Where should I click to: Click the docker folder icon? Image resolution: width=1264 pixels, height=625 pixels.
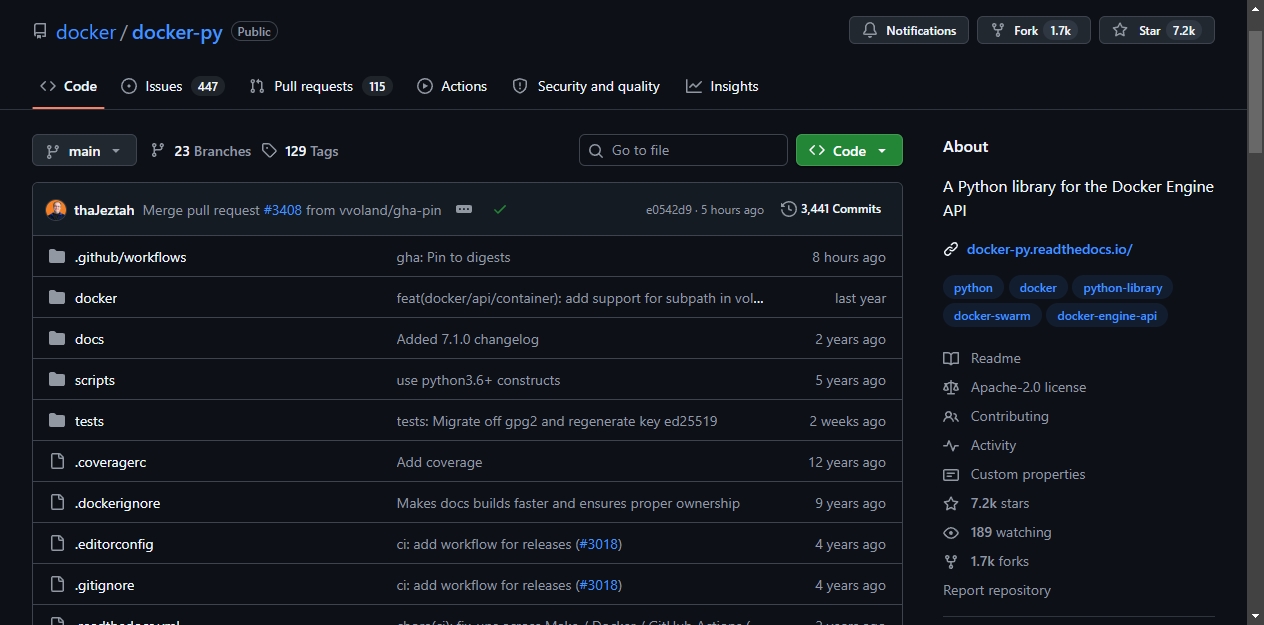coord(57,298)
